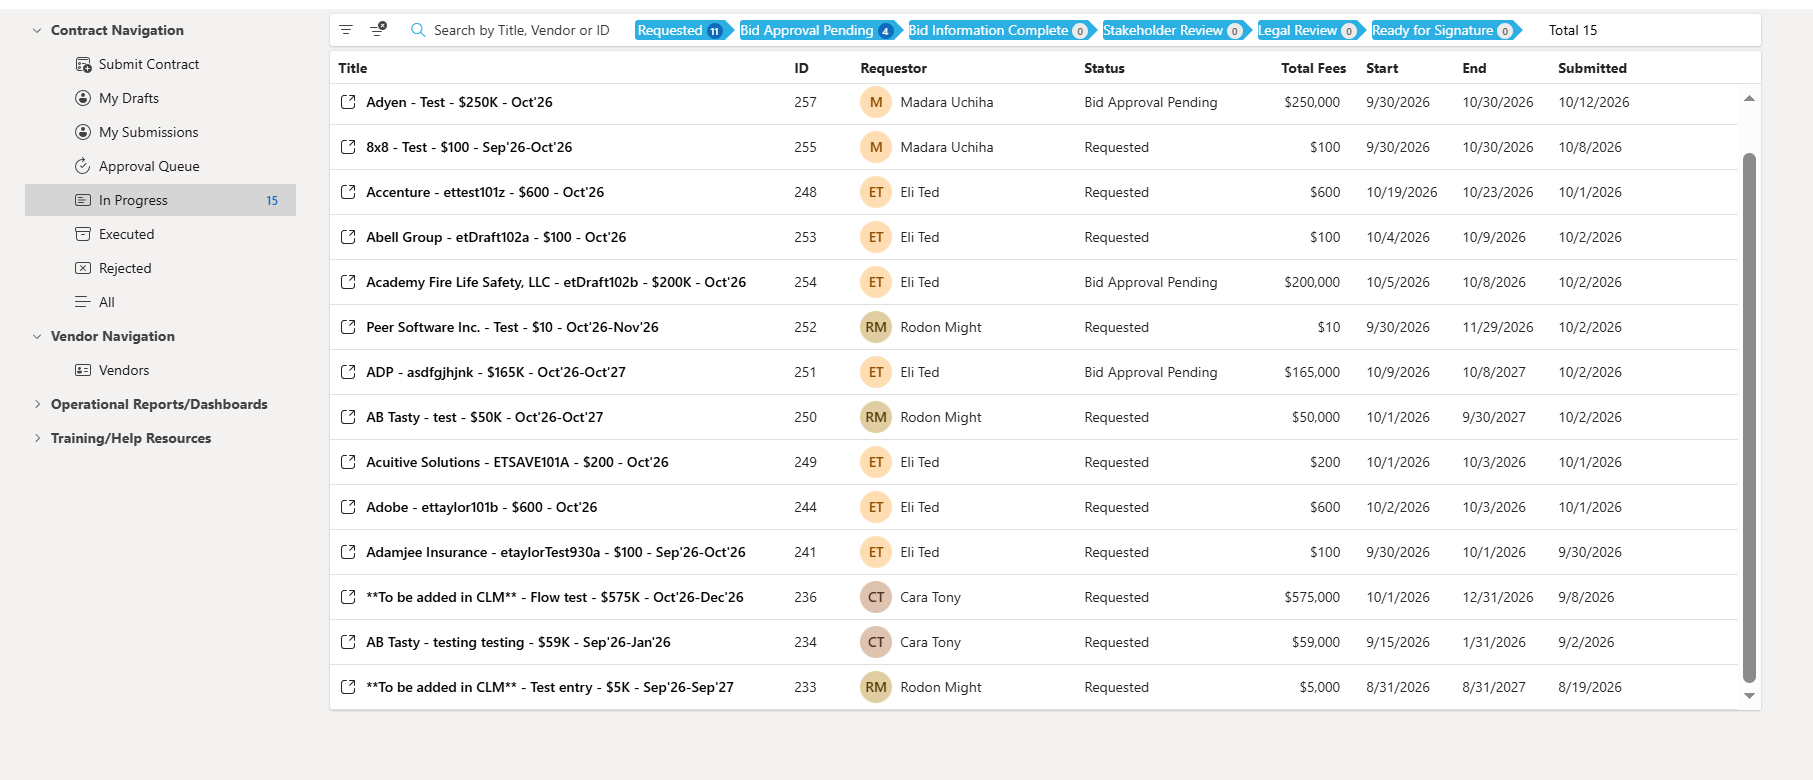Screen dimensions: 1813x780
Task: Filter by Stakeholder Review stage
Action: [1176, 30]
